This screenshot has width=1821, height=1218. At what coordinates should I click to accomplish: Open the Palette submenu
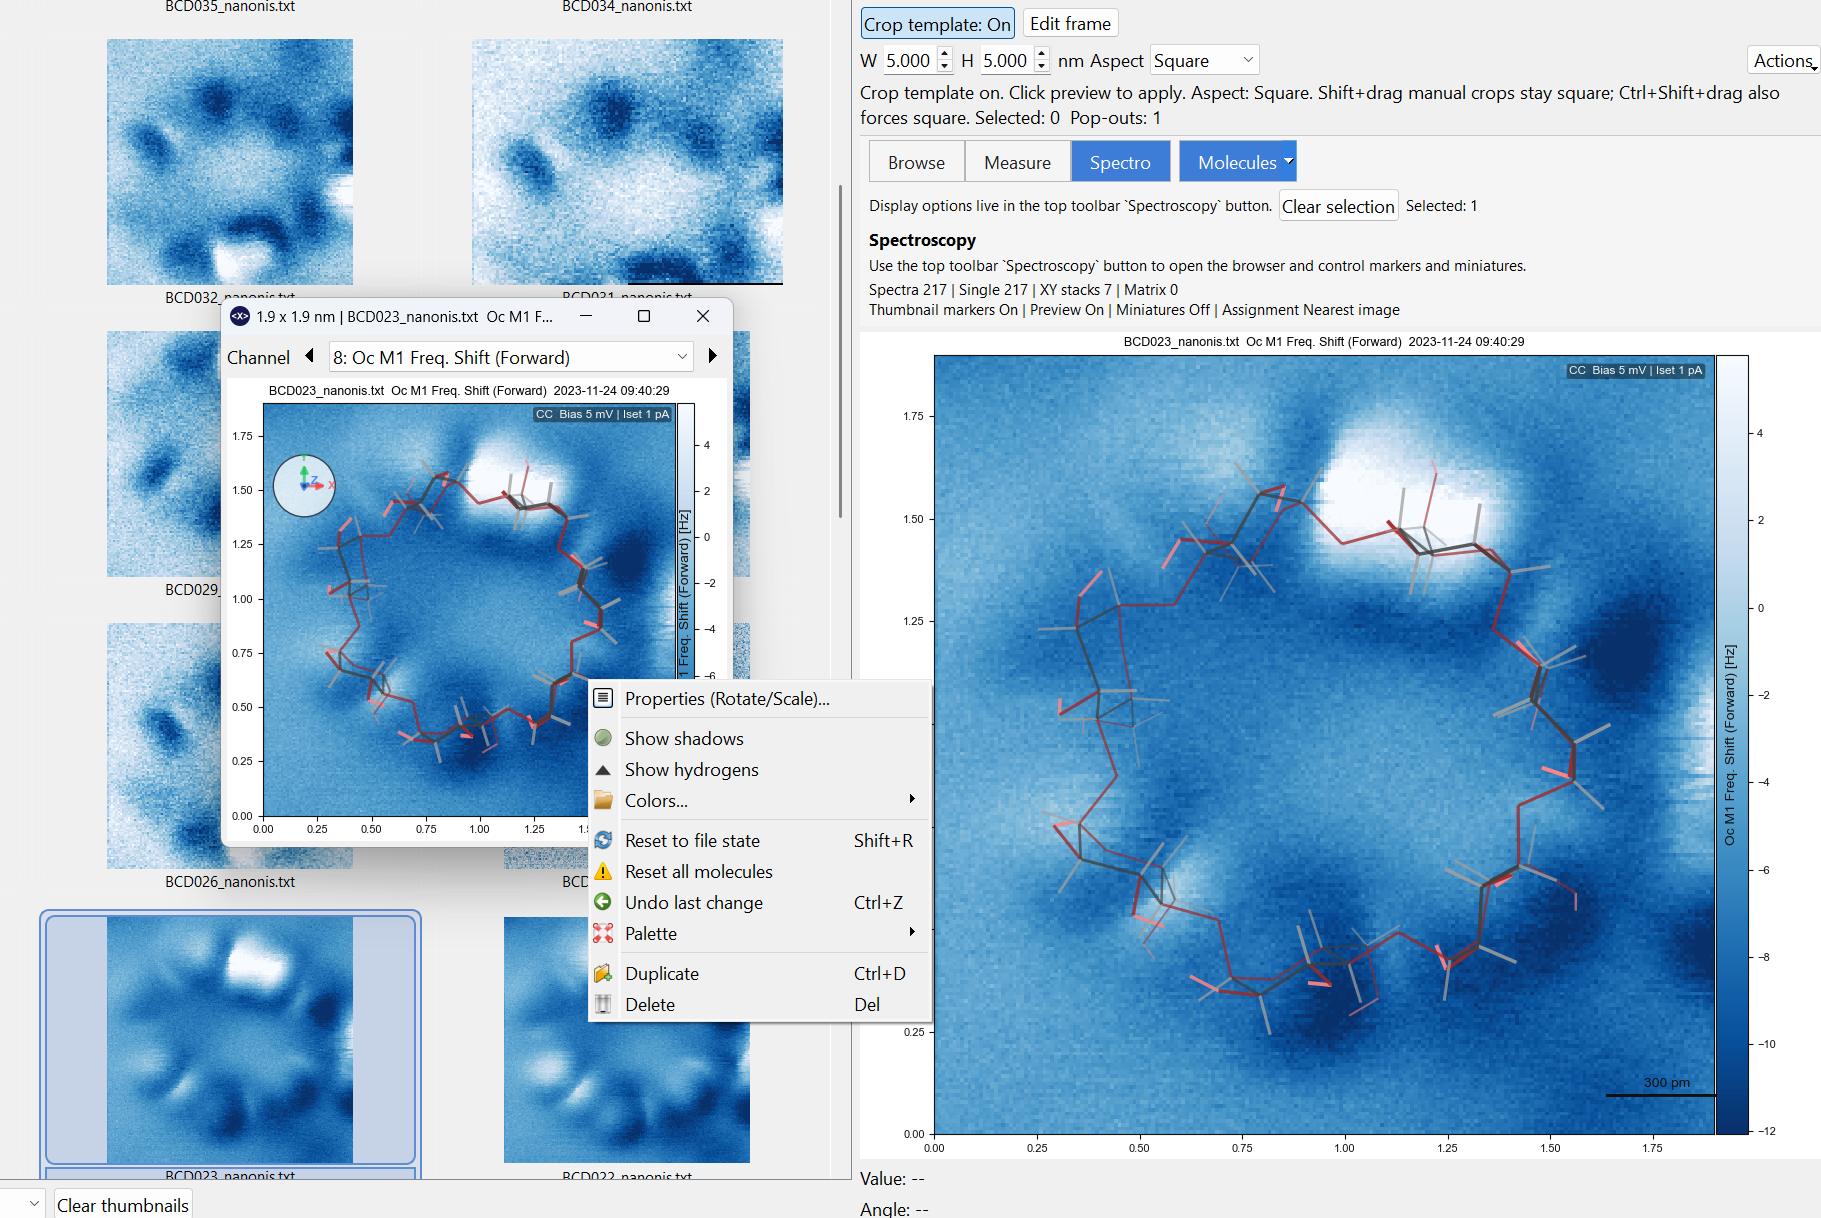point(651,934)
